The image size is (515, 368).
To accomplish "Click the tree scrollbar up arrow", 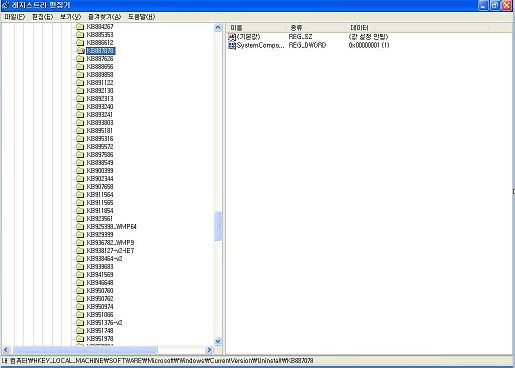I will pos(218,28).
